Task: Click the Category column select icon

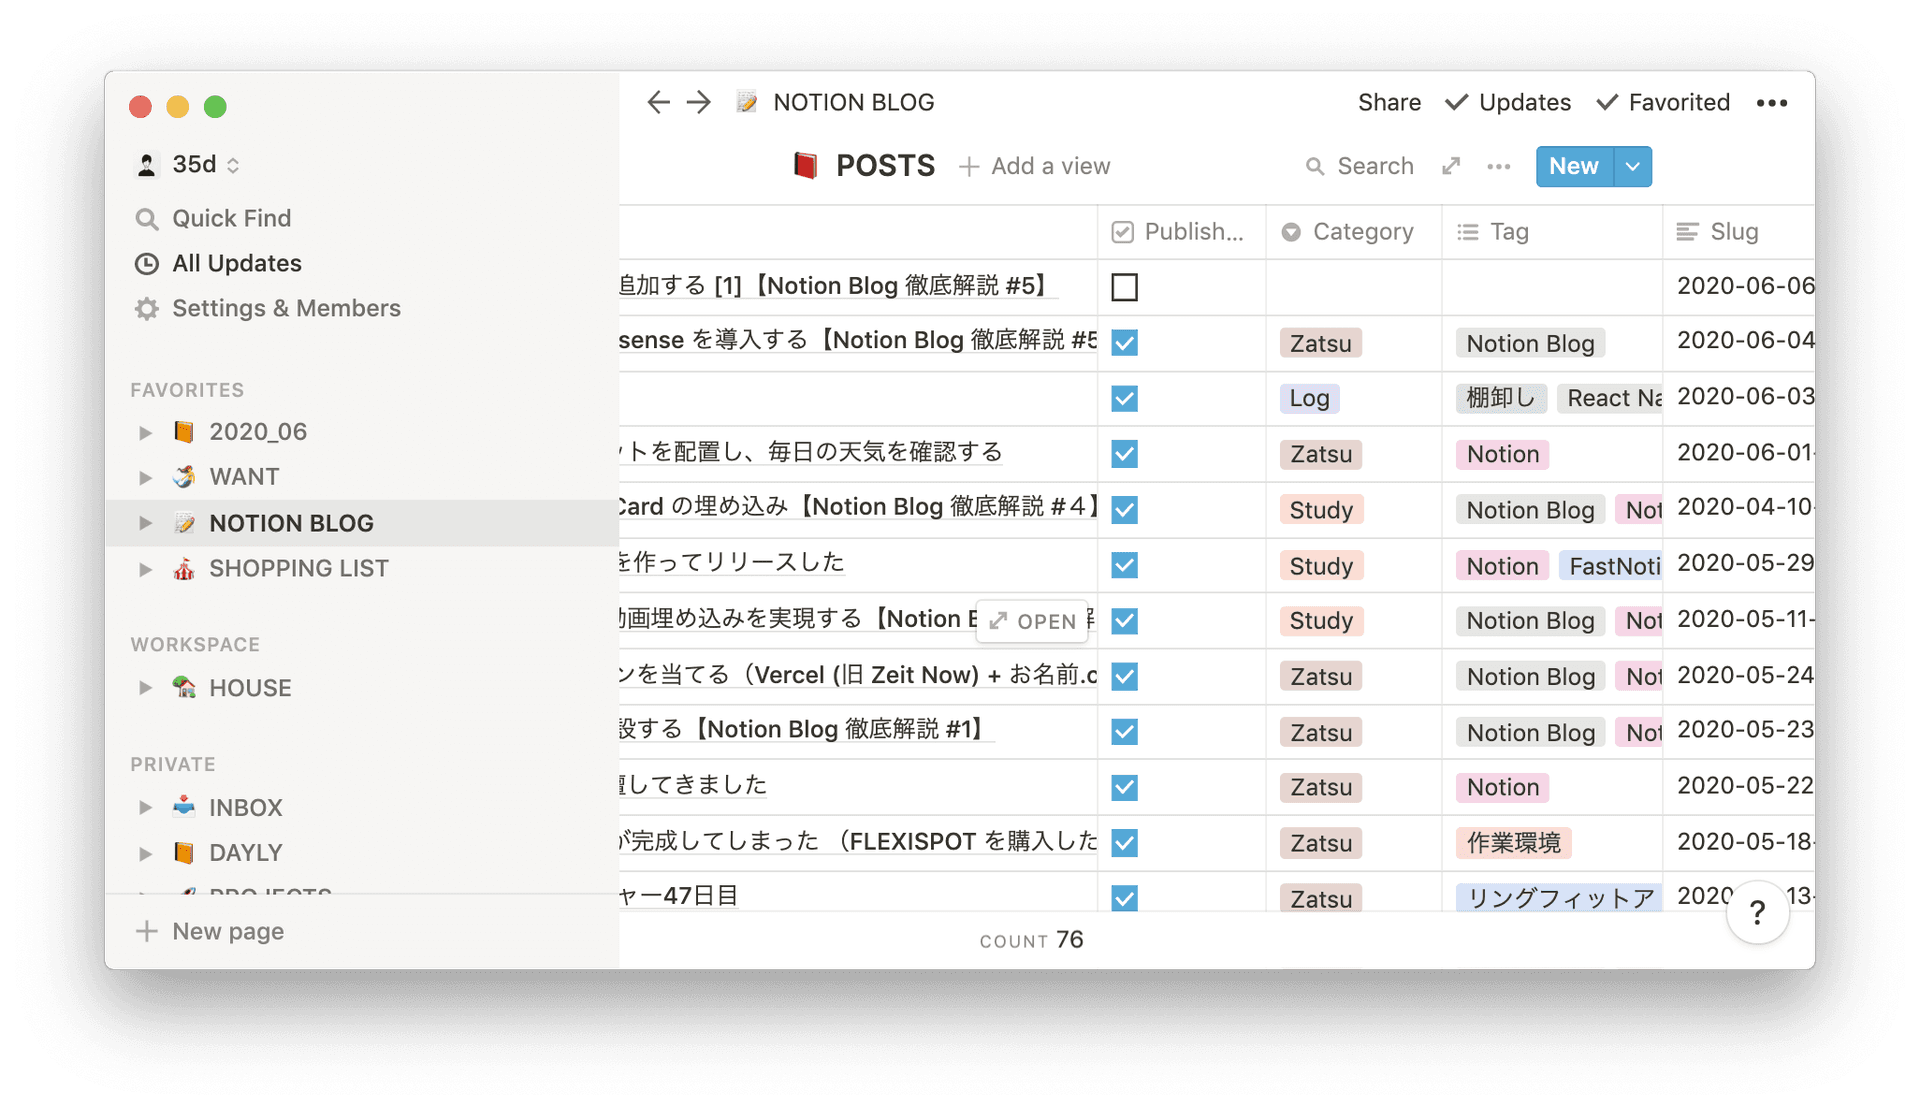Action: [1291, 232]
